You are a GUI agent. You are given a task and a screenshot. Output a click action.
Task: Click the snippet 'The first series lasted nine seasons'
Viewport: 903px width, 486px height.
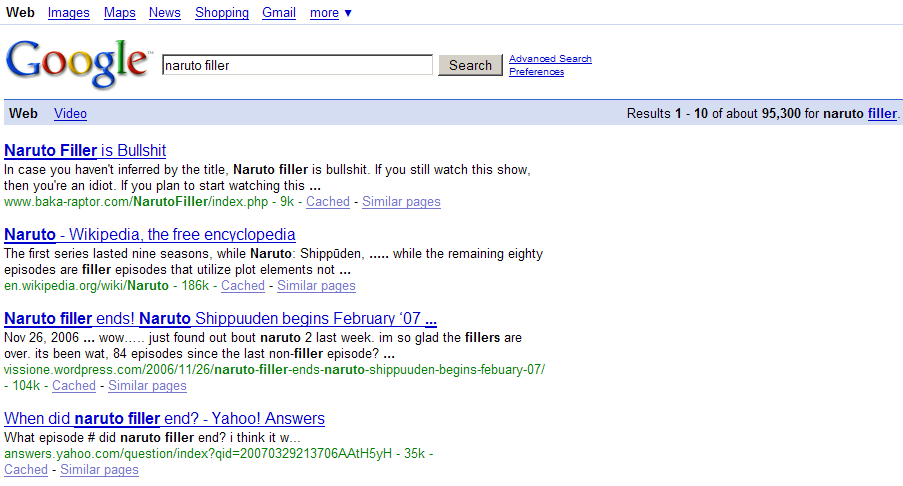[274, 261]
